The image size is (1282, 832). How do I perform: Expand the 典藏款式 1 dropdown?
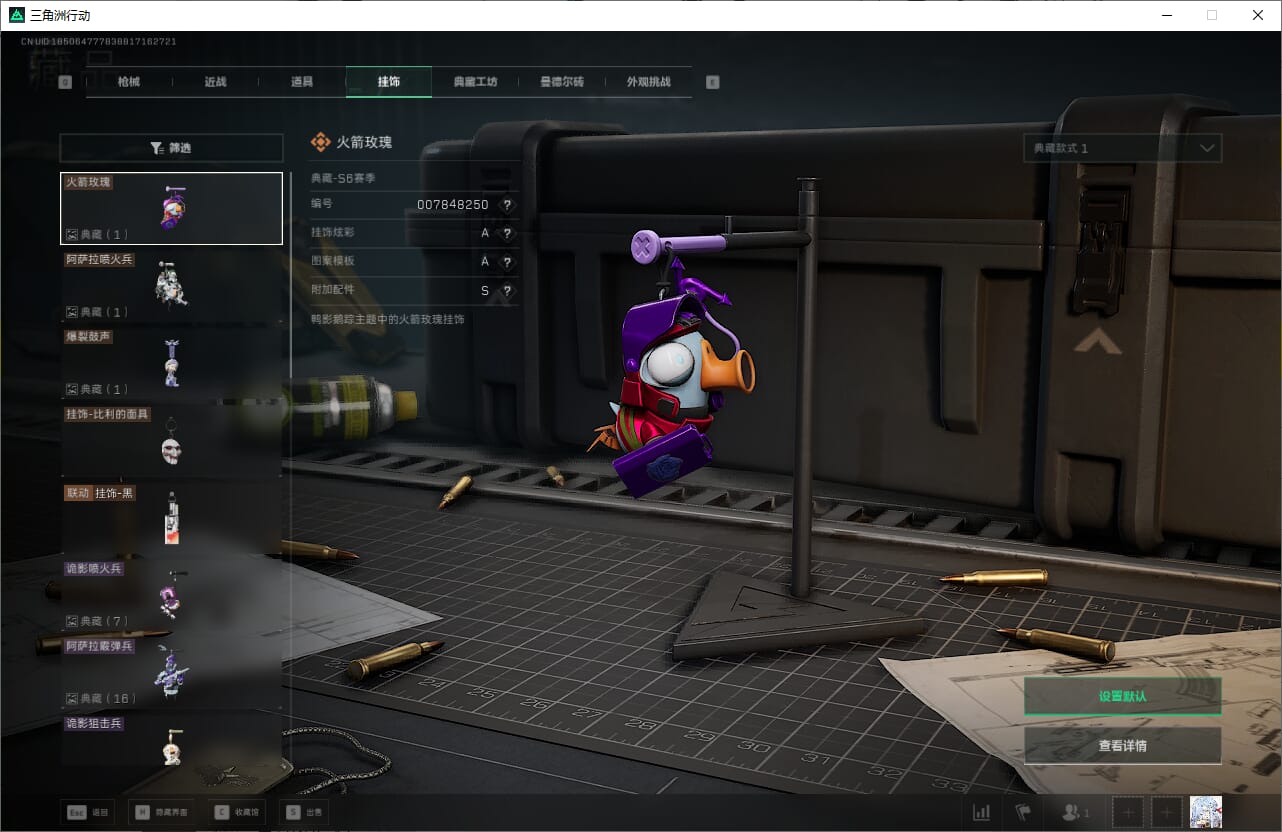coord(1122,148)
